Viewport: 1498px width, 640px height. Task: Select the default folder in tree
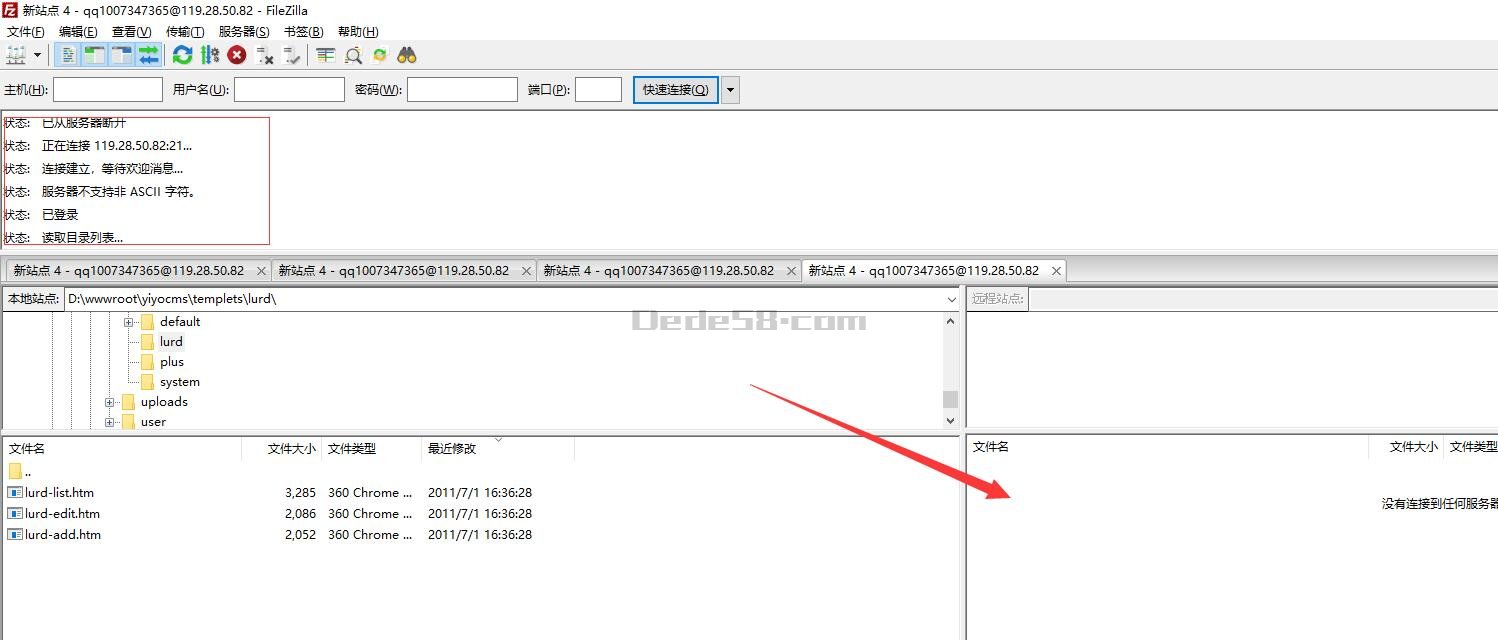coord(180,322)
